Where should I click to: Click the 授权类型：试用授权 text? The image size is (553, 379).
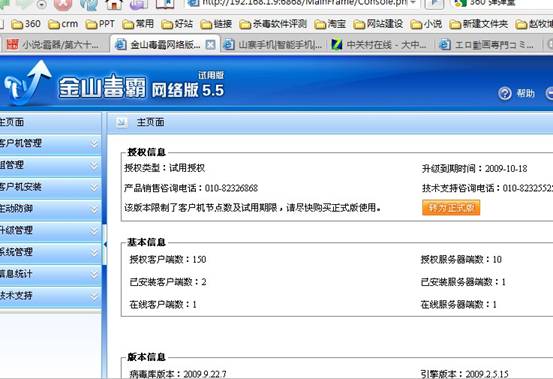tap(165, 168)
